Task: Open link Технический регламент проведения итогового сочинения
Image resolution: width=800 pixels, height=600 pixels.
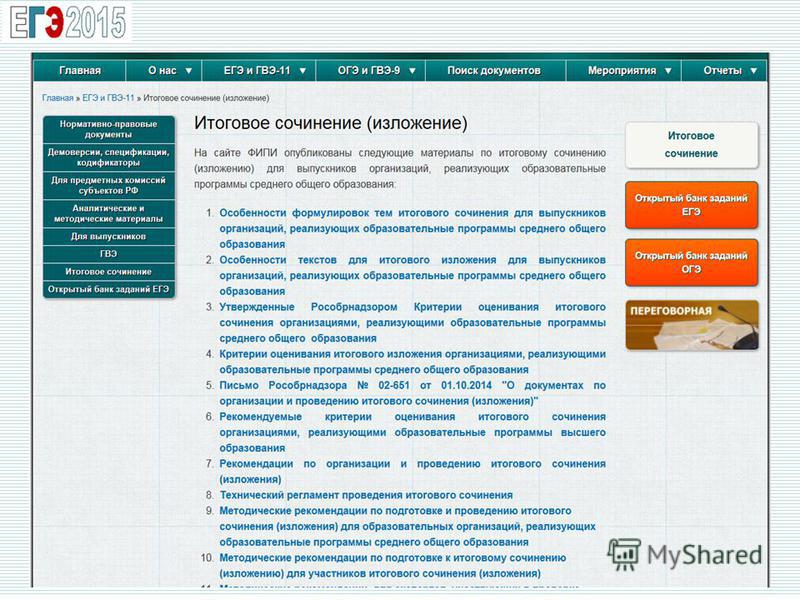Action: pos(366,495)
